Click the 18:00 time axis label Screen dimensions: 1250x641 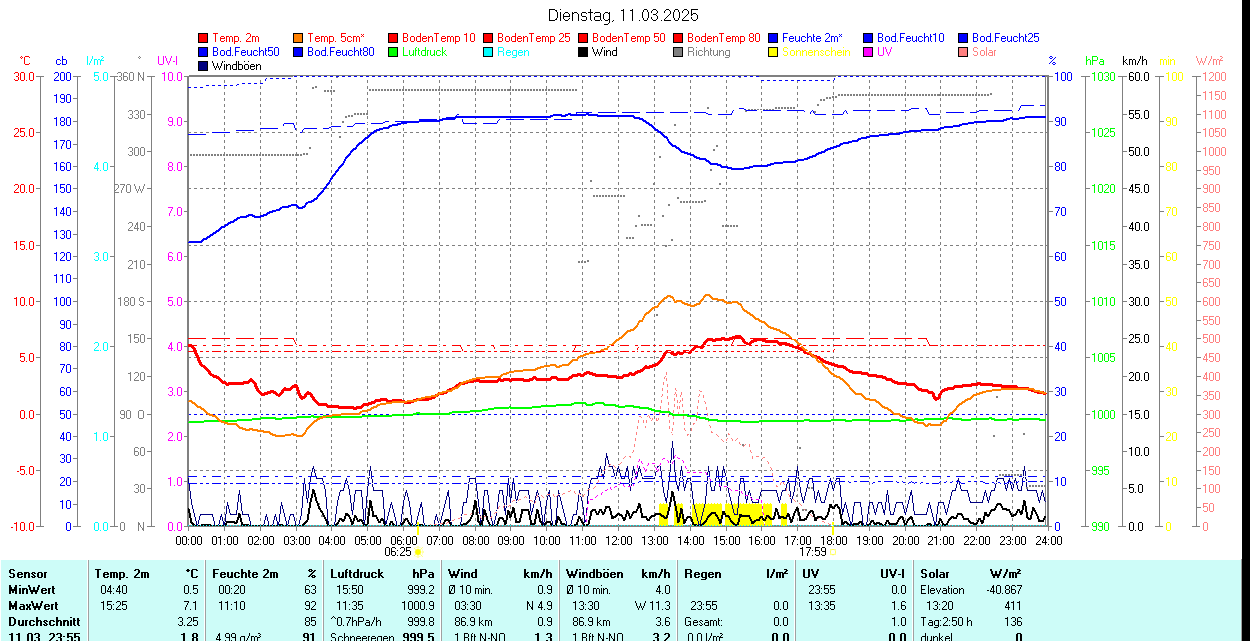(834, 540)
